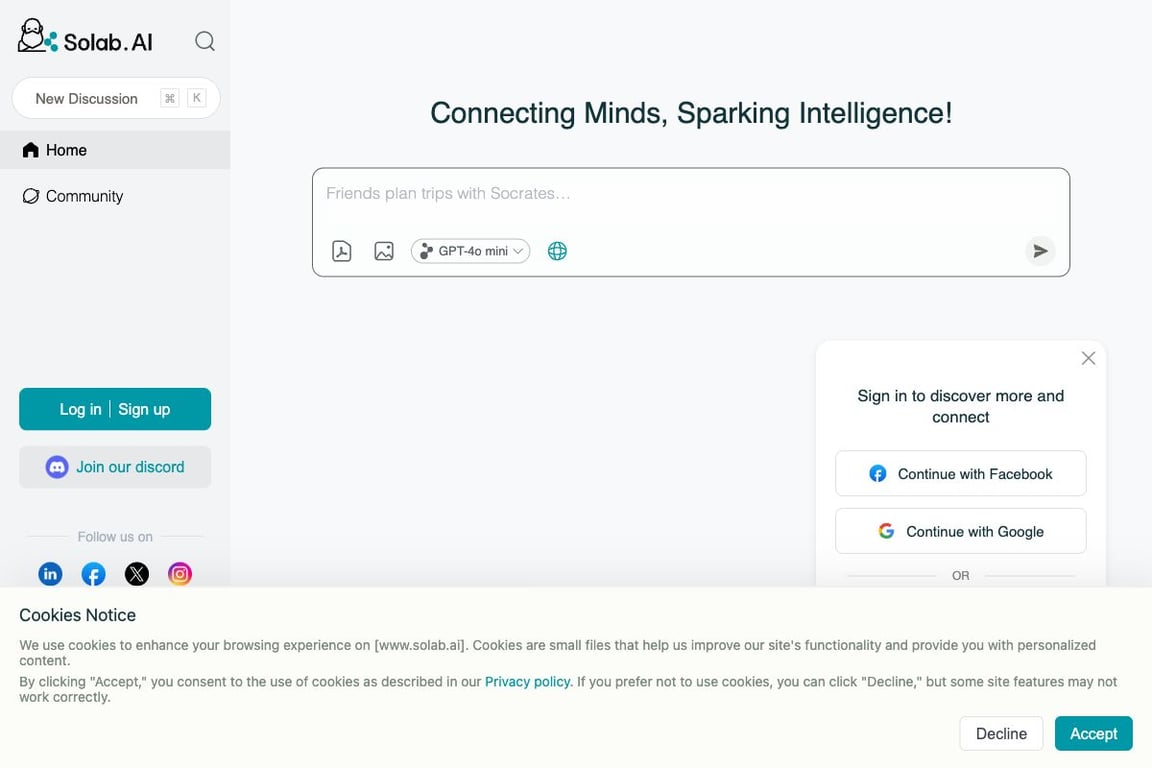1152x768 pixels.
Task: Join our discord button
Action: [x=115, y=467]
